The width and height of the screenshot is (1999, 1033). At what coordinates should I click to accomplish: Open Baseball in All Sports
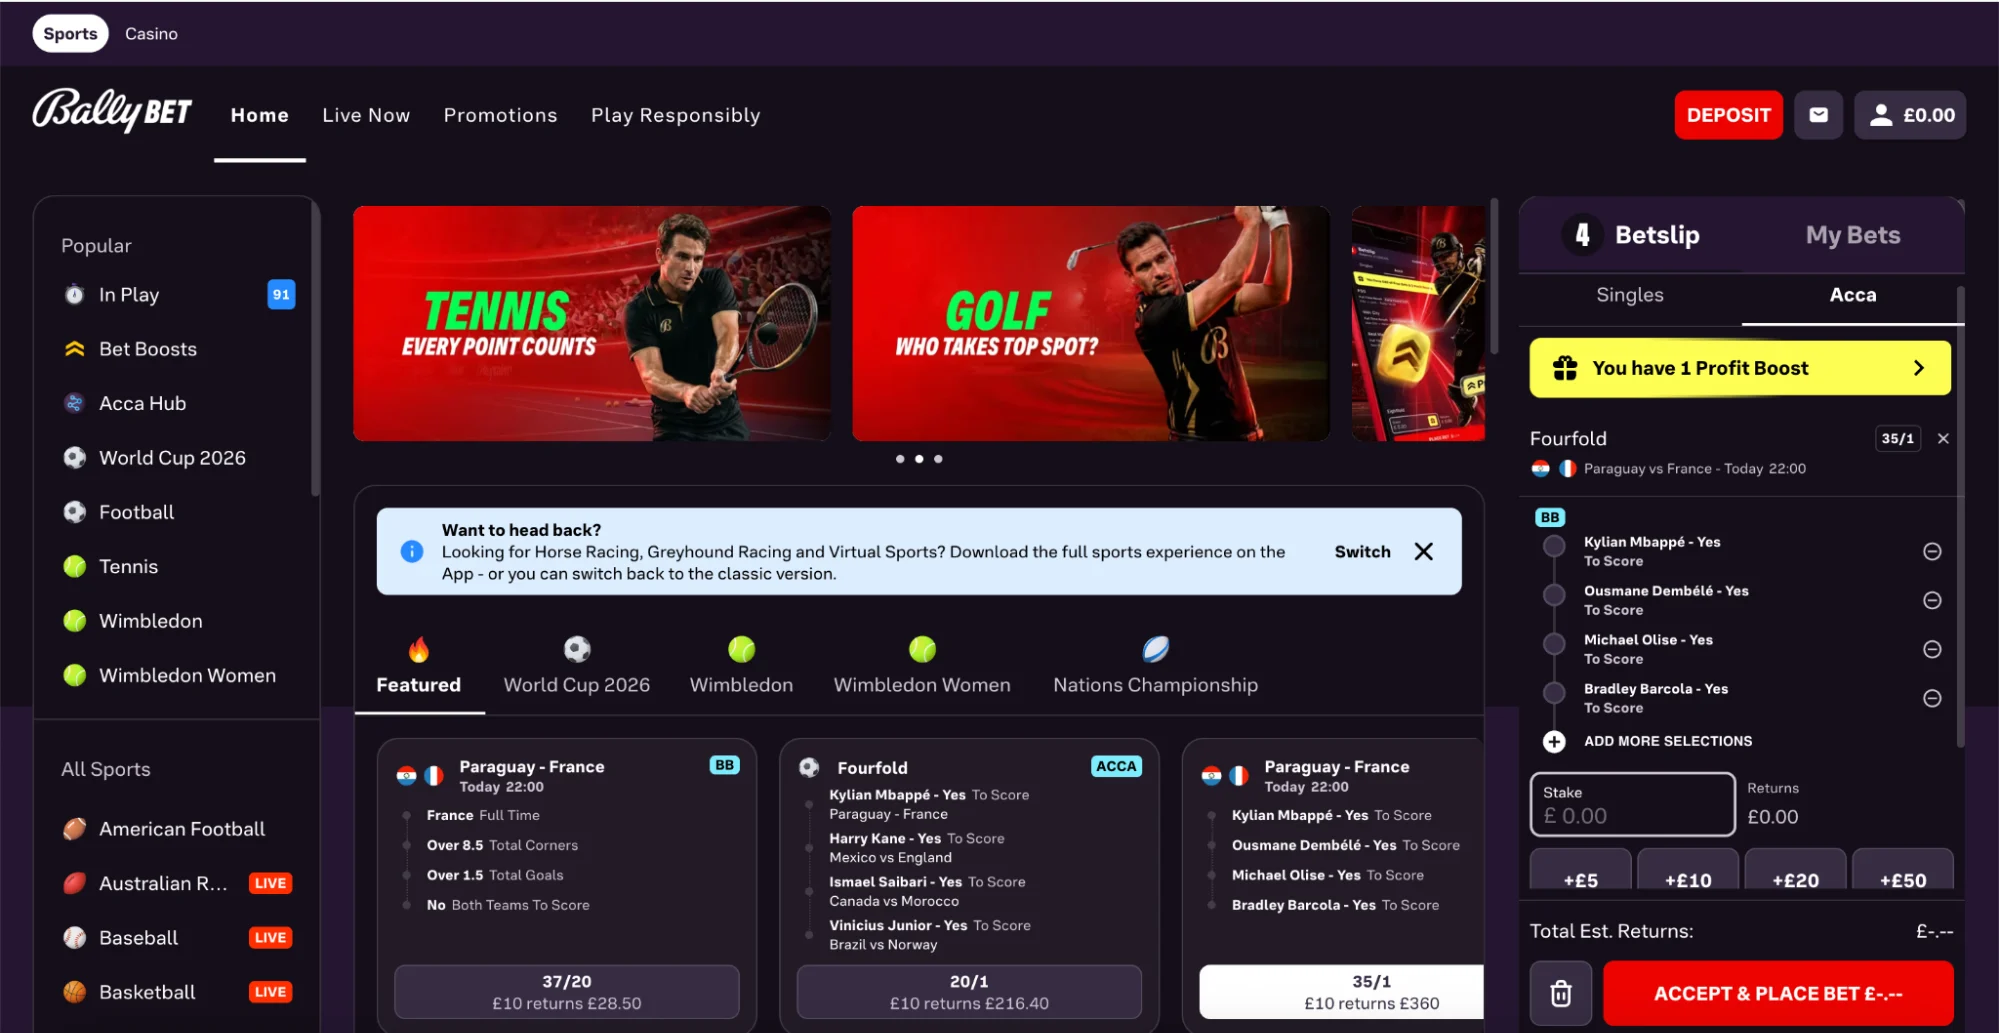click(178, 938)
